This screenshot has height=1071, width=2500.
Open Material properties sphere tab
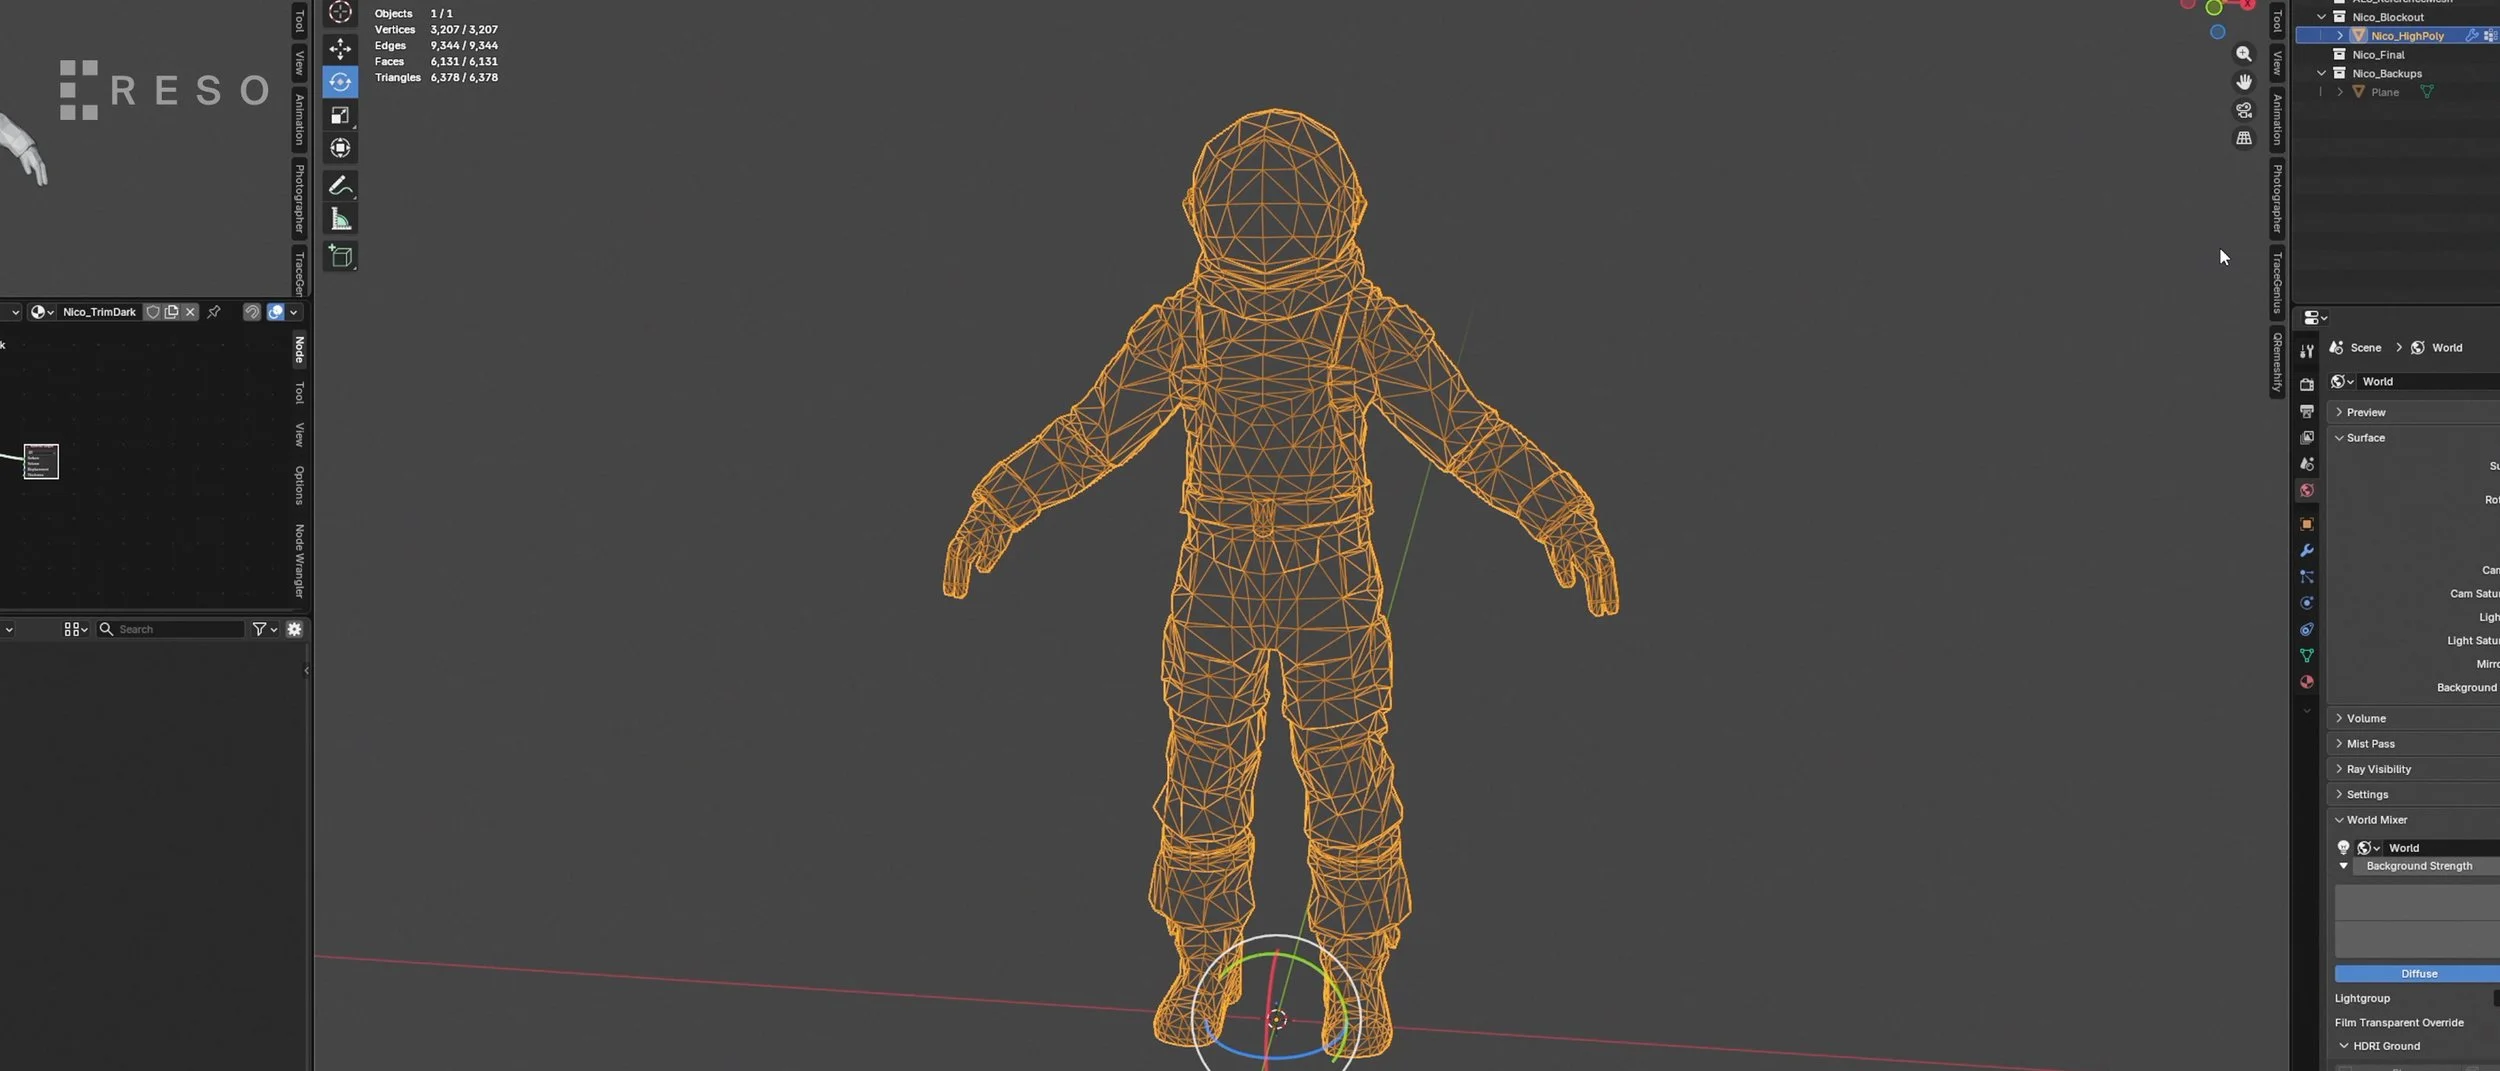(2306, 682)
